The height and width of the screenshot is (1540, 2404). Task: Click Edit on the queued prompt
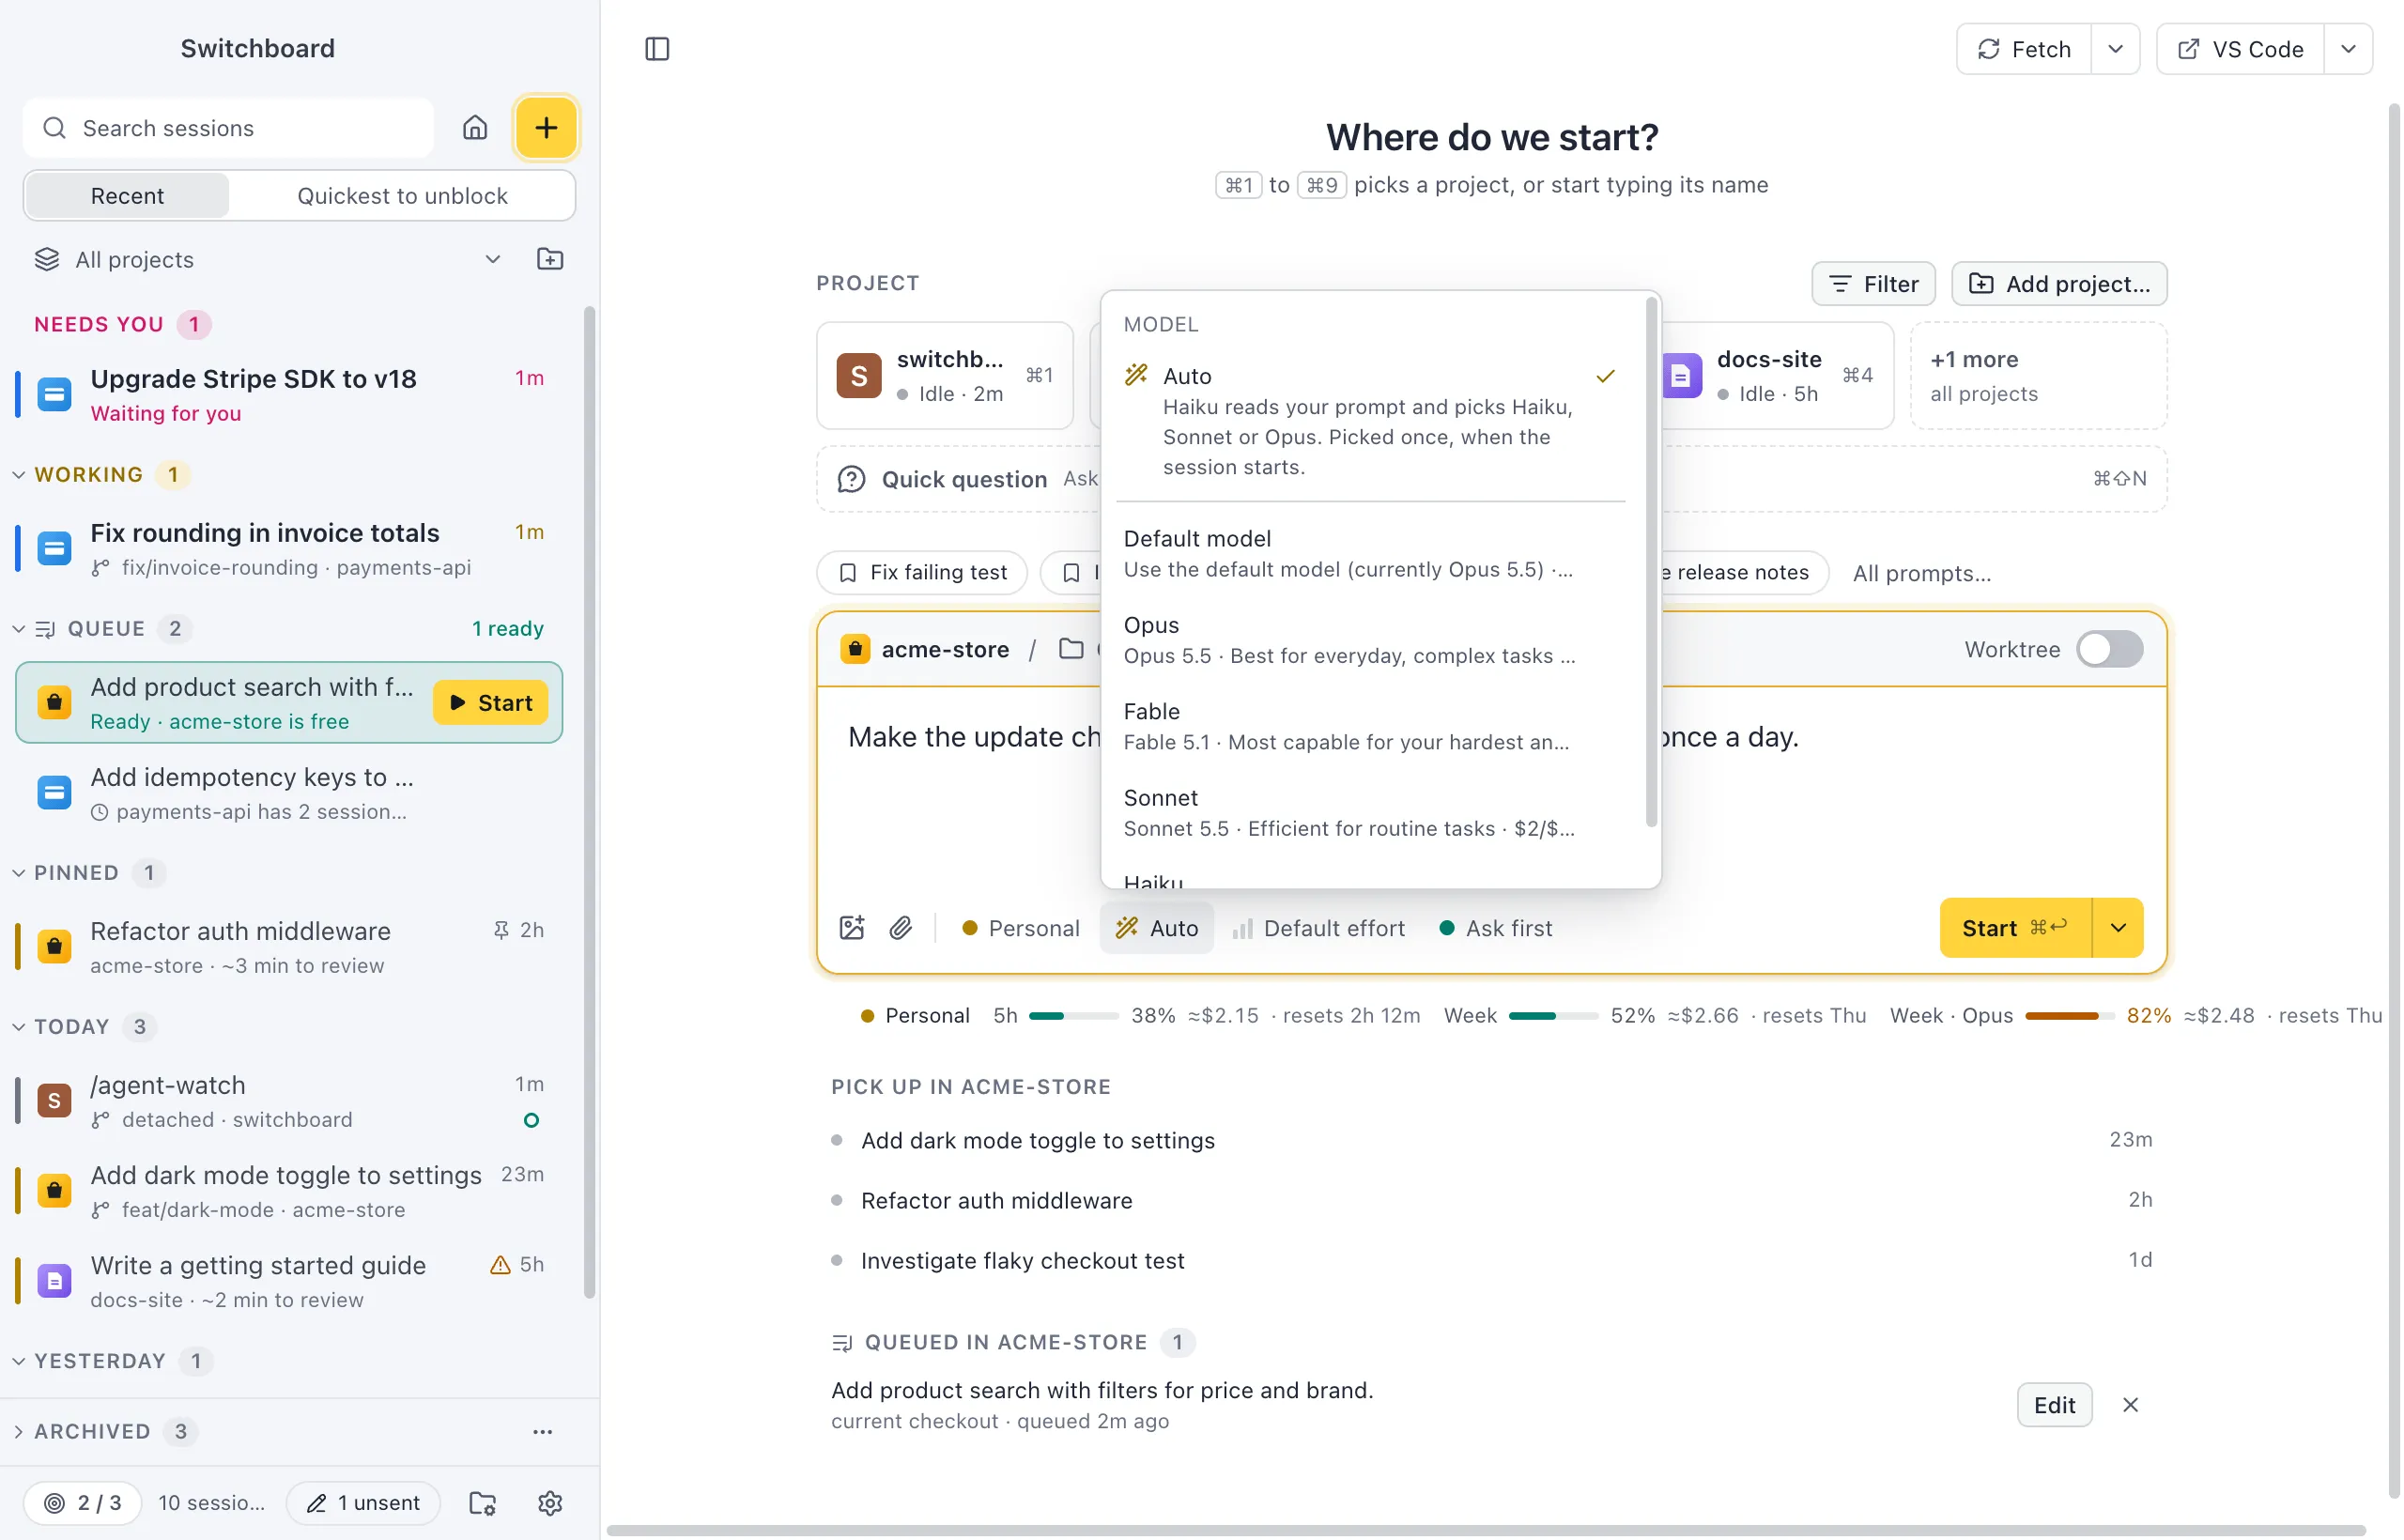2054,1405
